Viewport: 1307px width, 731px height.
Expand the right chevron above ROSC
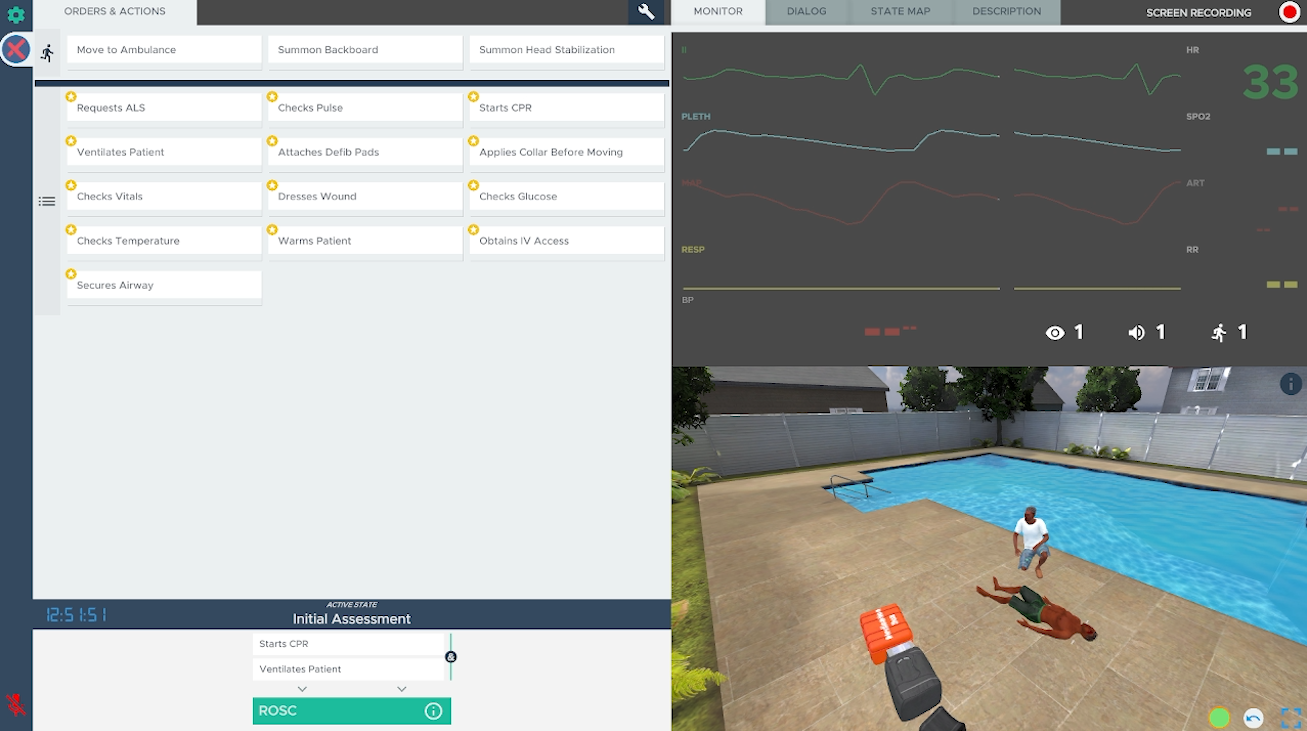[401, 689]
